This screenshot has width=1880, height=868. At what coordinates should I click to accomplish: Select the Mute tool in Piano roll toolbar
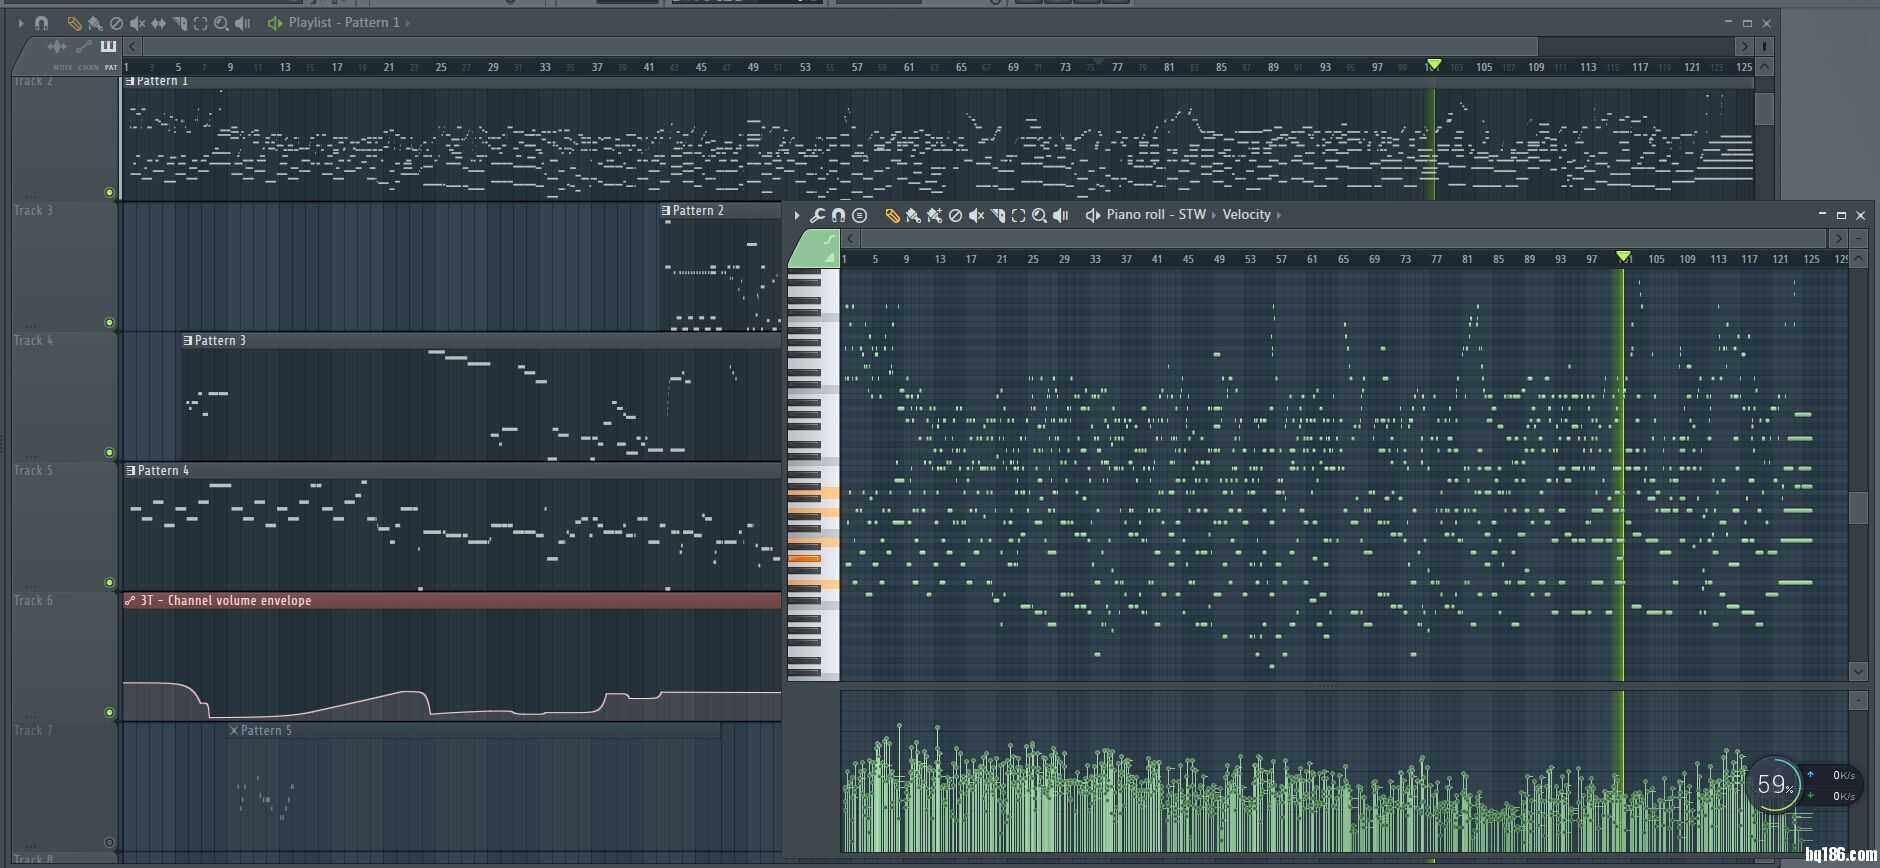point(976,216)
